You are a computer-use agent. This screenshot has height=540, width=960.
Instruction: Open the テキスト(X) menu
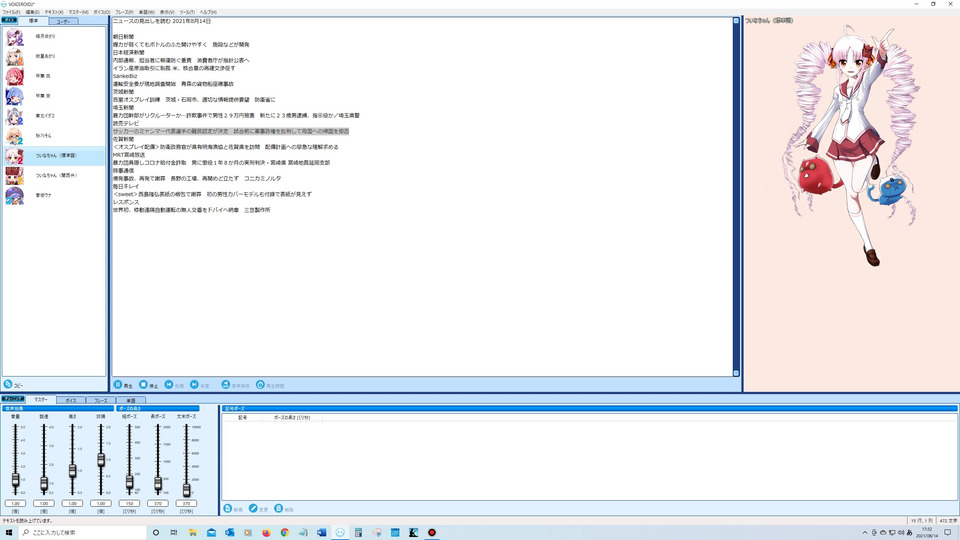(54, 12)
